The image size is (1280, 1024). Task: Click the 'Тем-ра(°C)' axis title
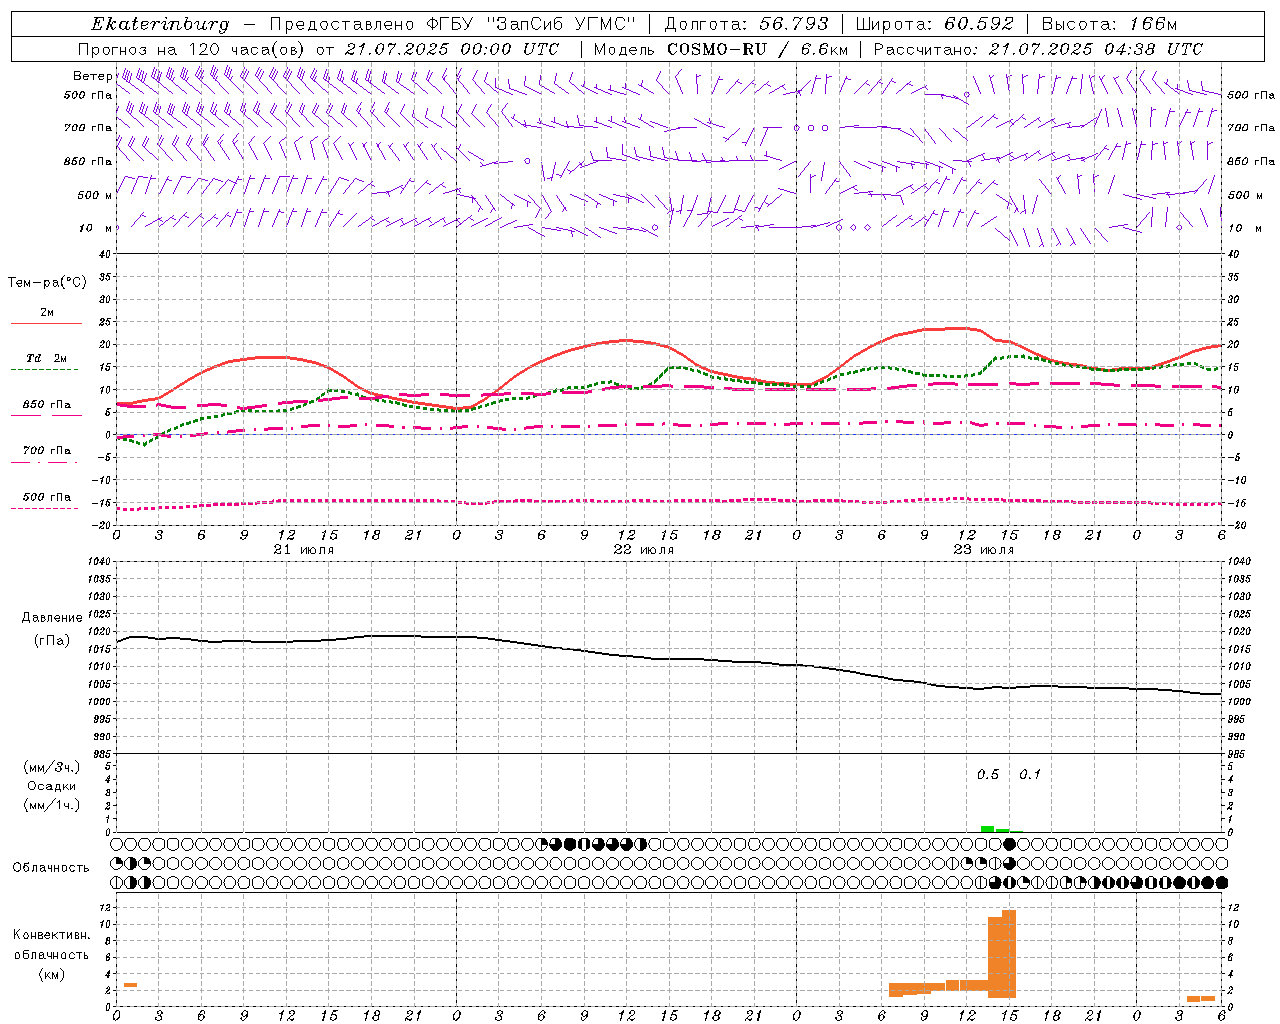pos(47,283)
